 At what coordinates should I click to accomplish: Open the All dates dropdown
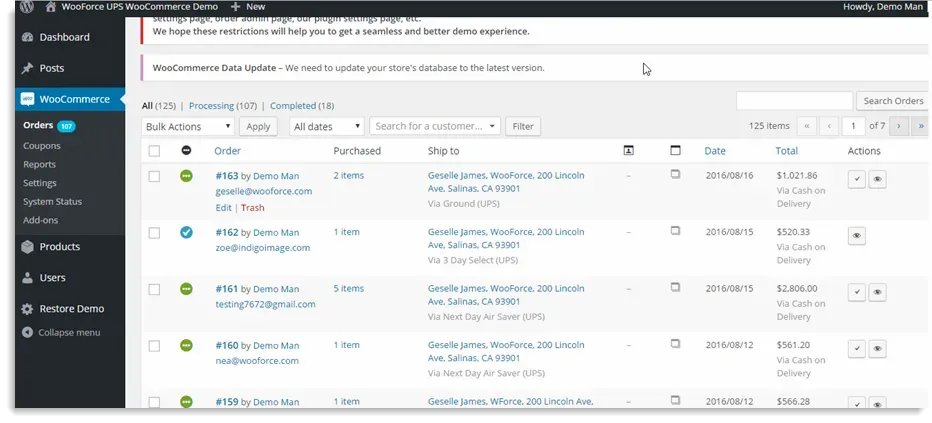tap(326, 127)
